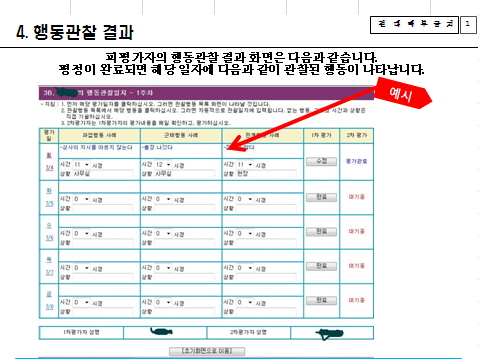The image size is (479, 361).
Task: Click 완료 button for Tuesday 3/5
Action: (321, 197)
